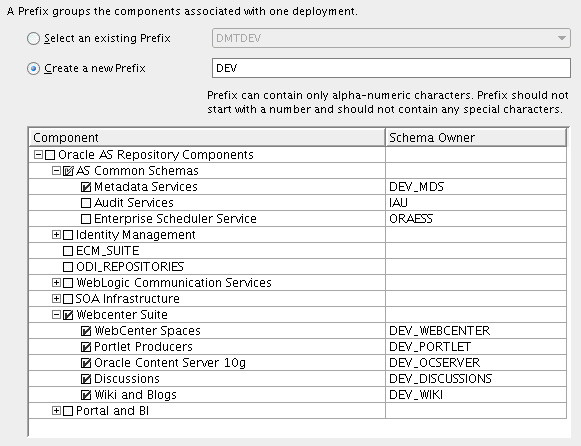Expand the Identity Management node
This screenshot has width=581, height=446.
coord(56,234)
